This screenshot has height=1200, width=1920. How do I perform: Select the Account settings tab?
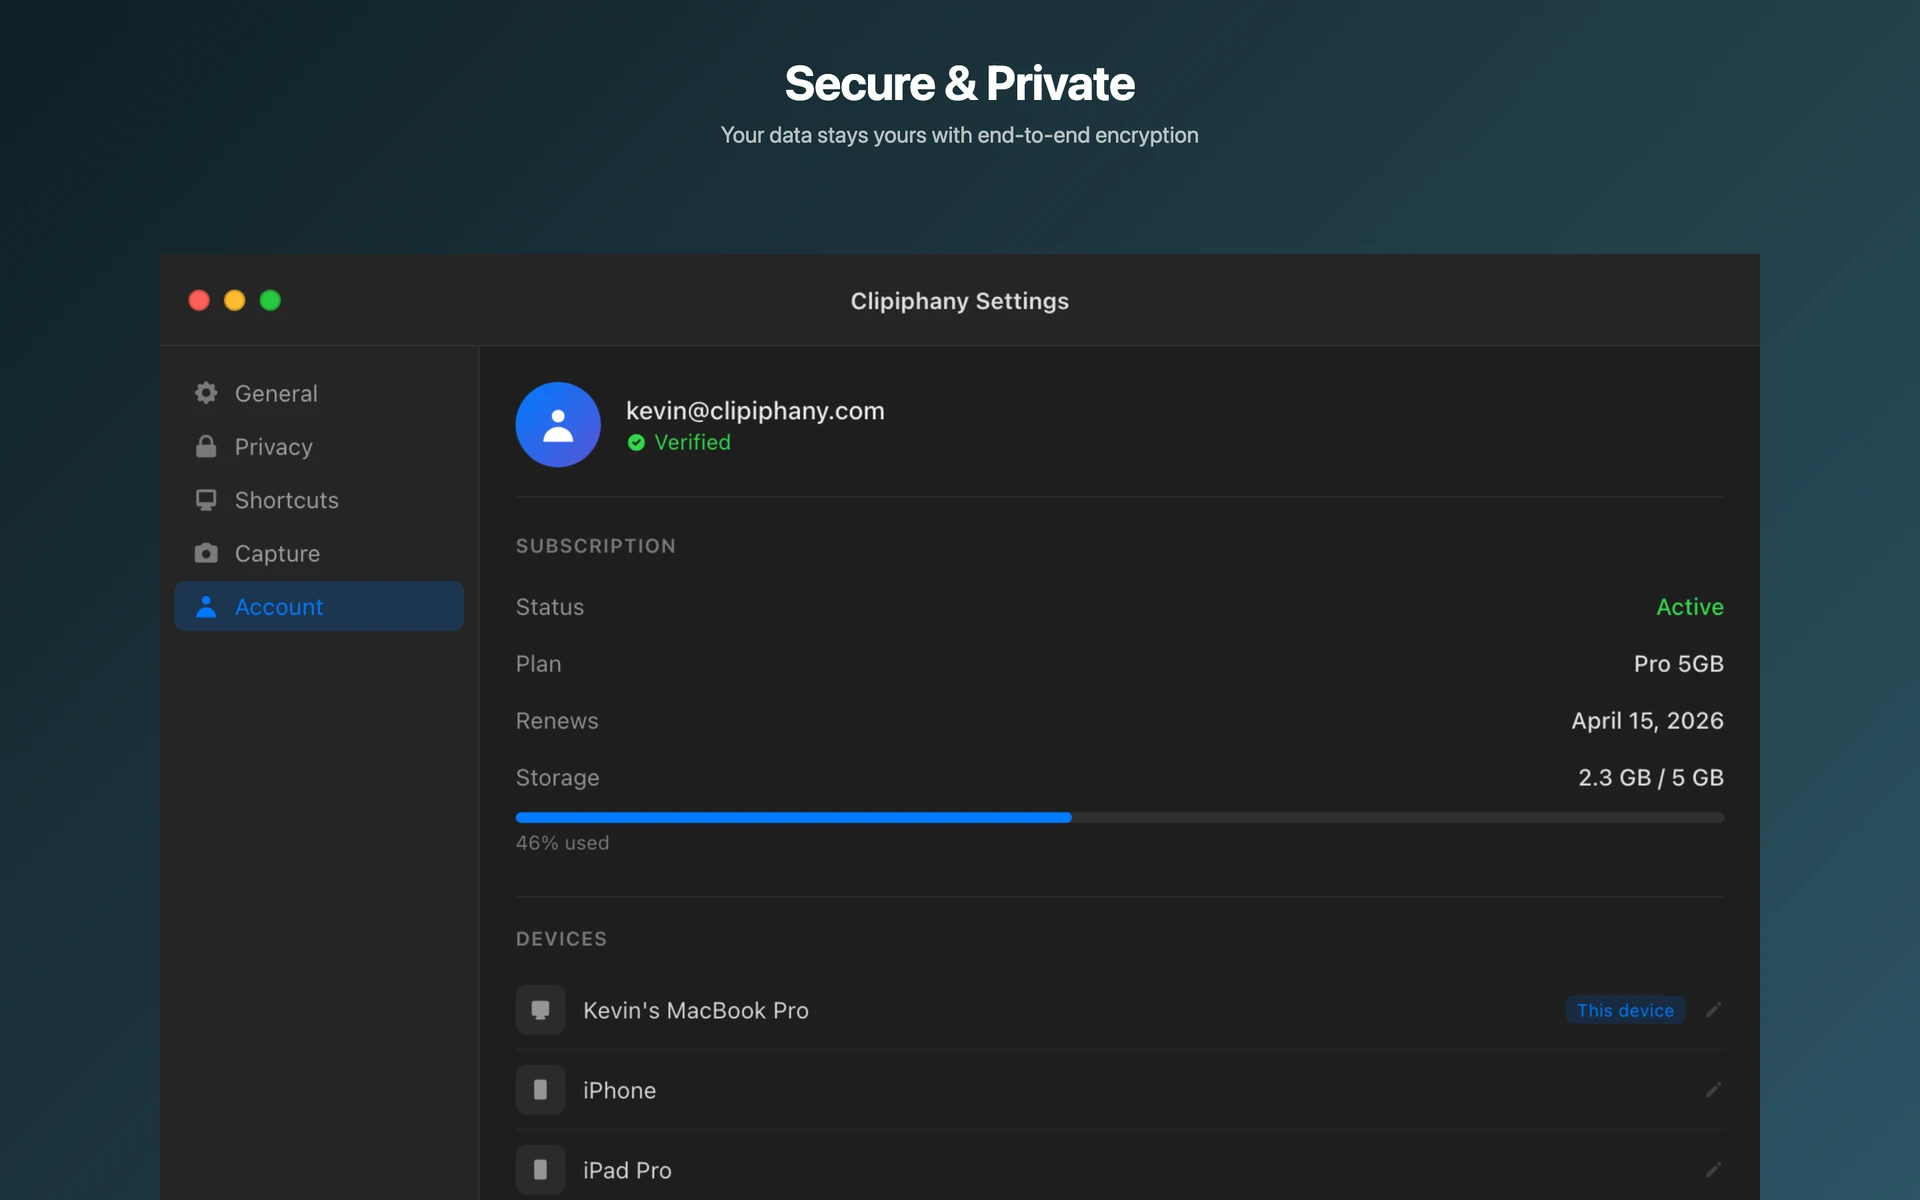click(x=319, y=606)
